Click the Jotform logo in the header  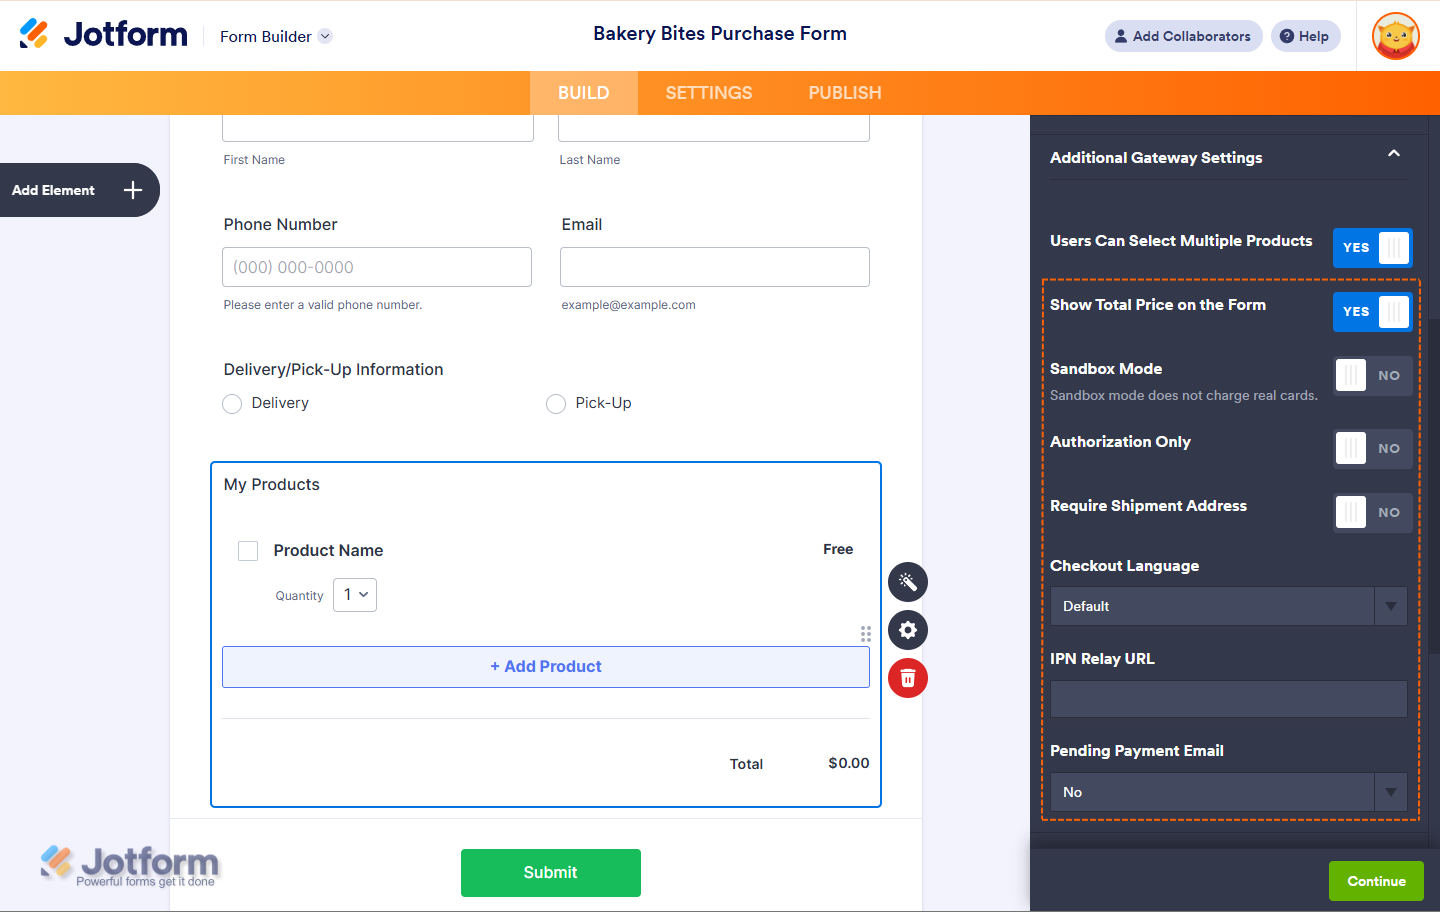103,35
